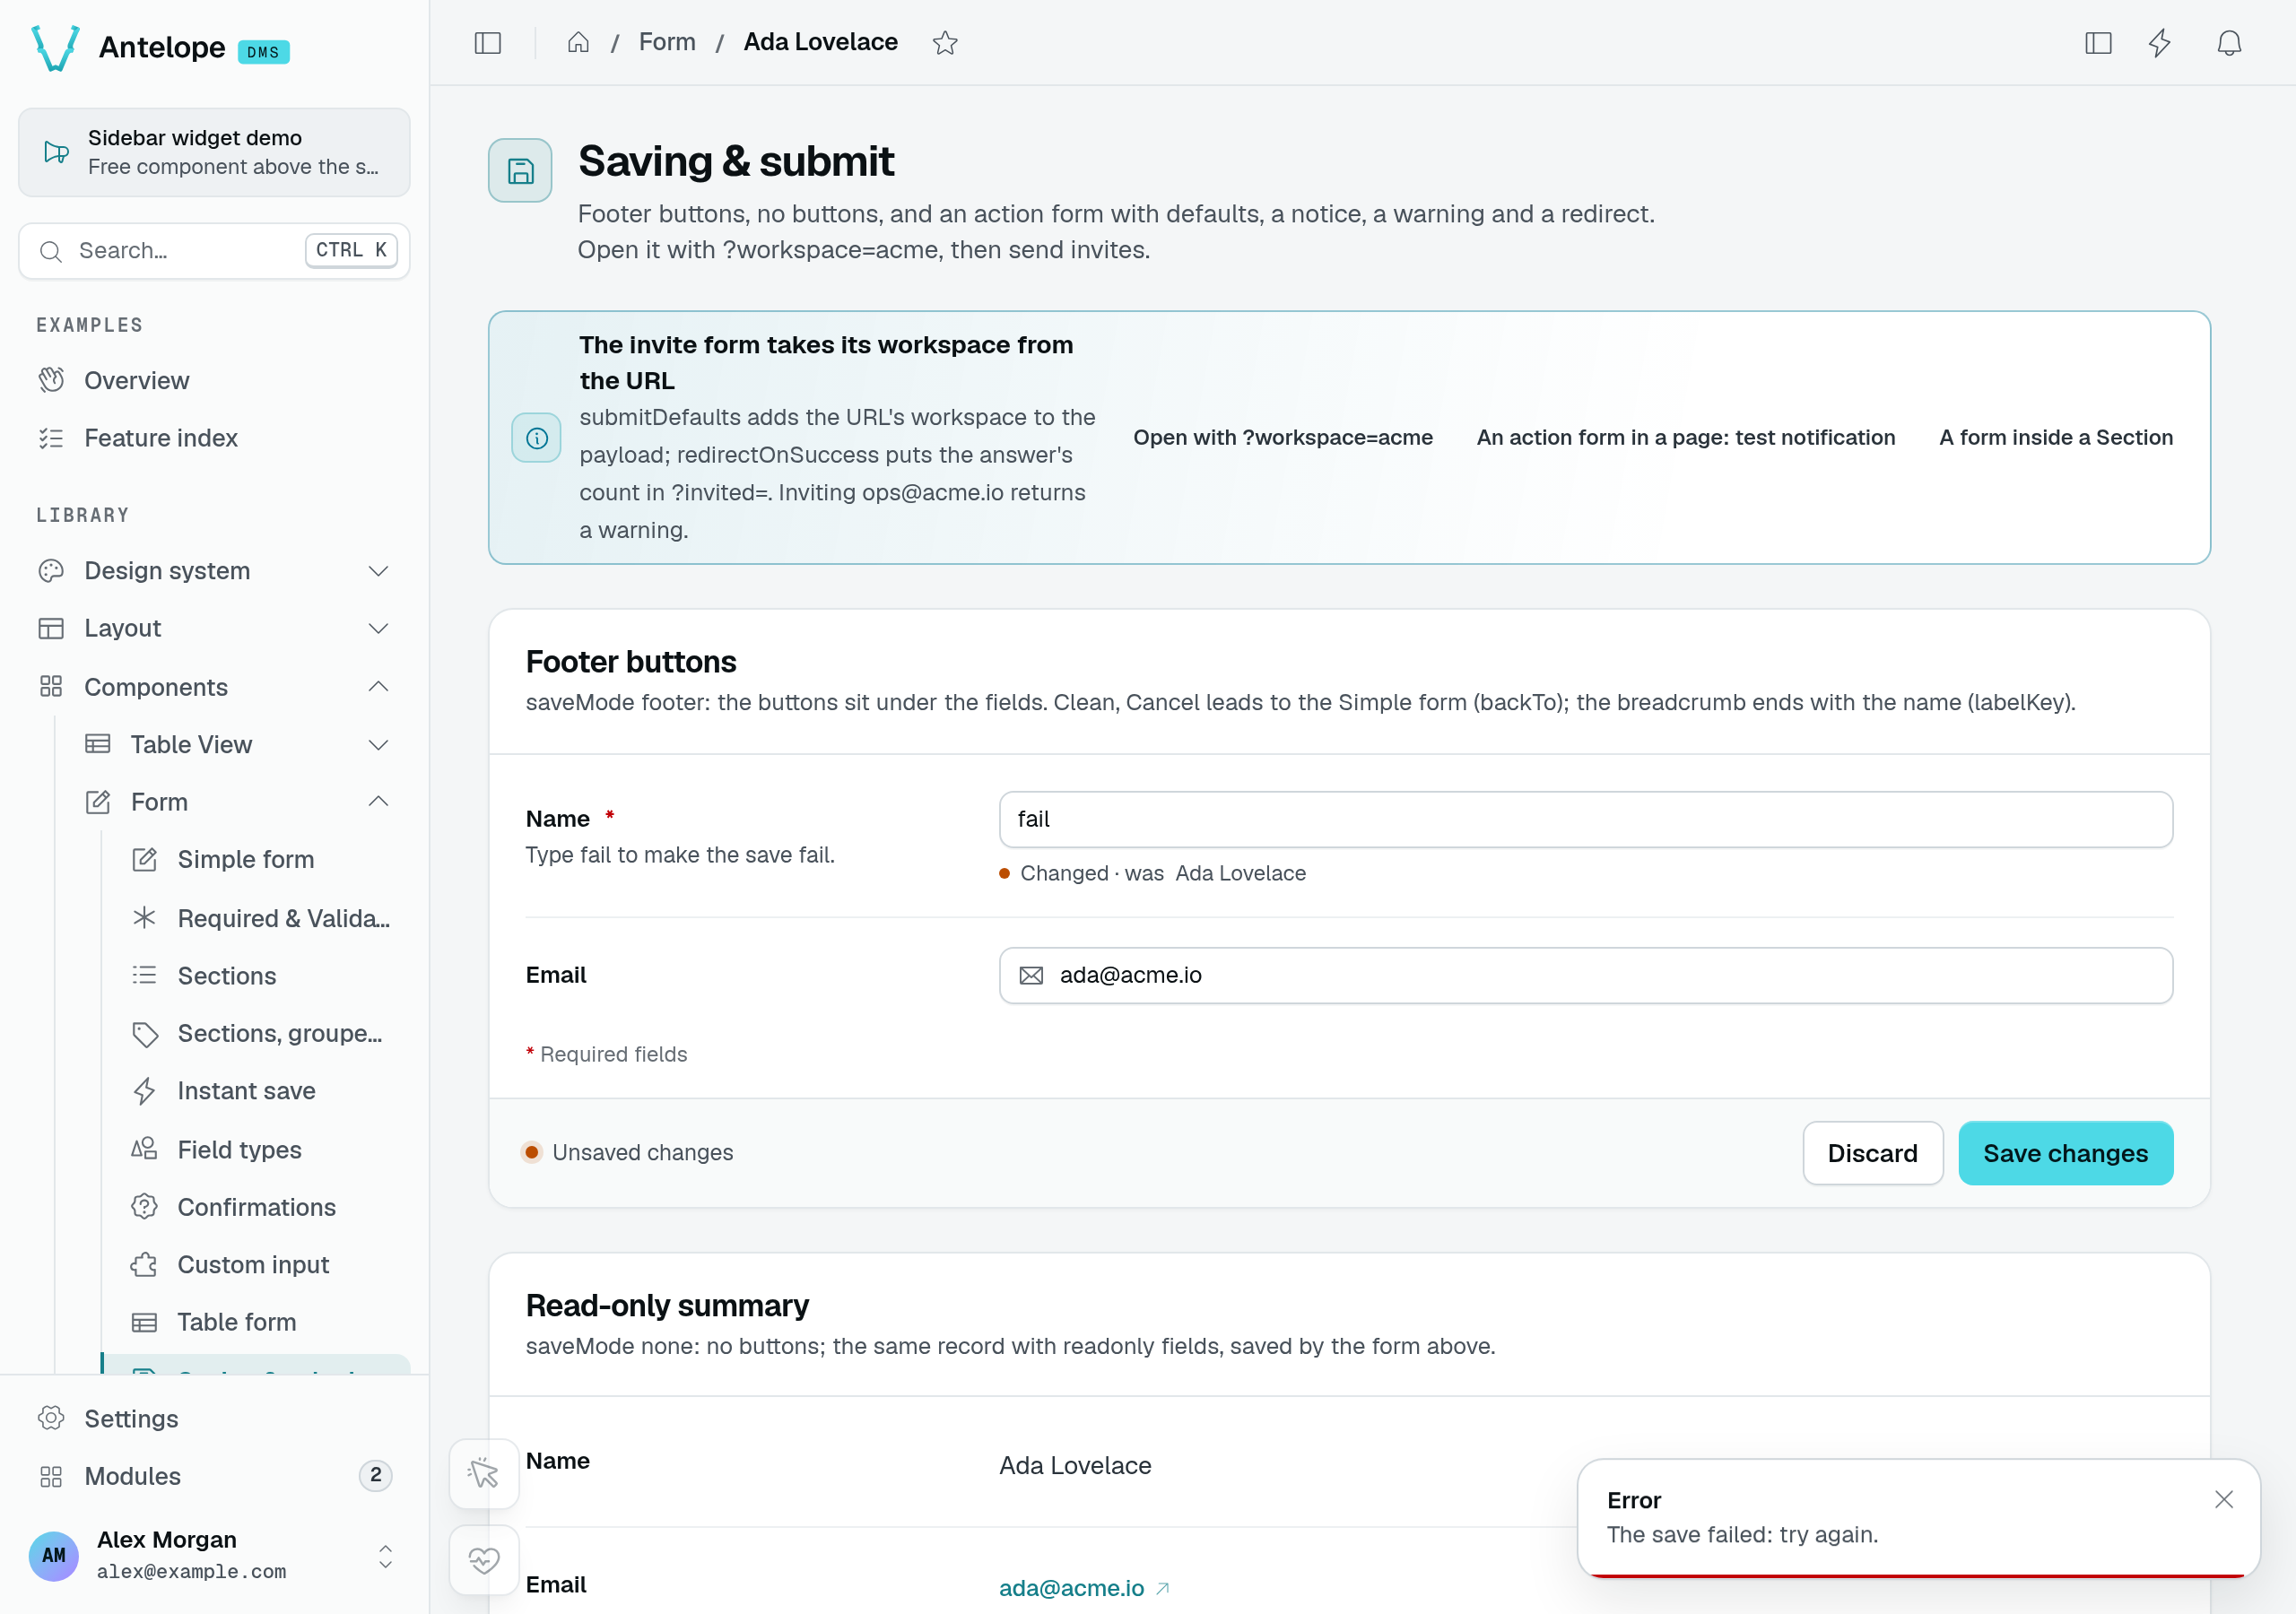The image size is (2296, 1614).
Task: Open Feature index in sidebar
Action: tap(214, 438)
